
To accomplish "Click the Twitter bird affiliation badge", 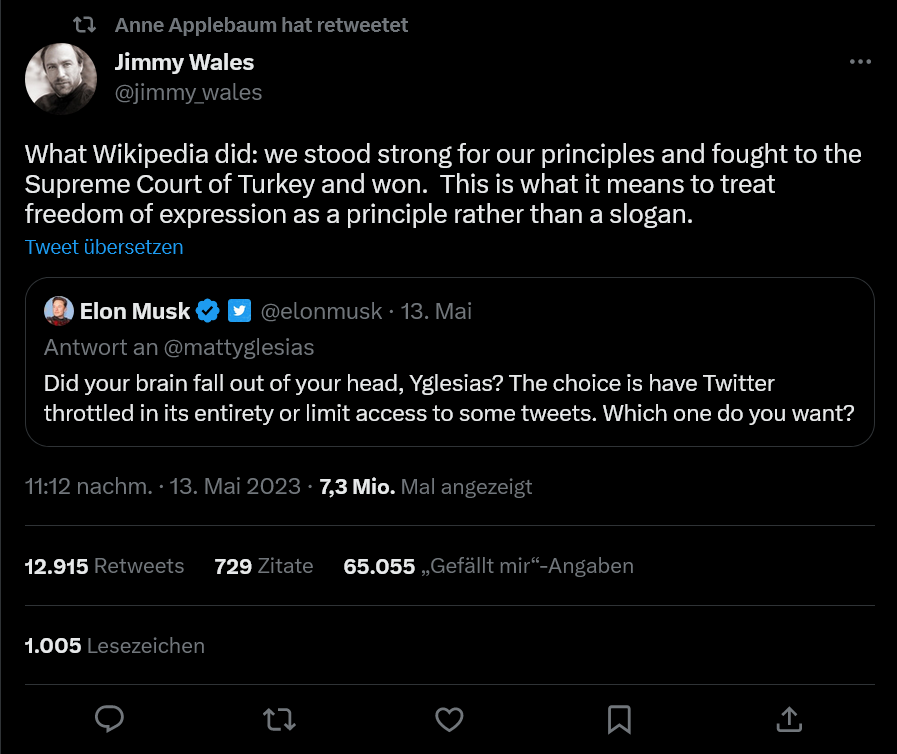I will (x=239, y=311).
